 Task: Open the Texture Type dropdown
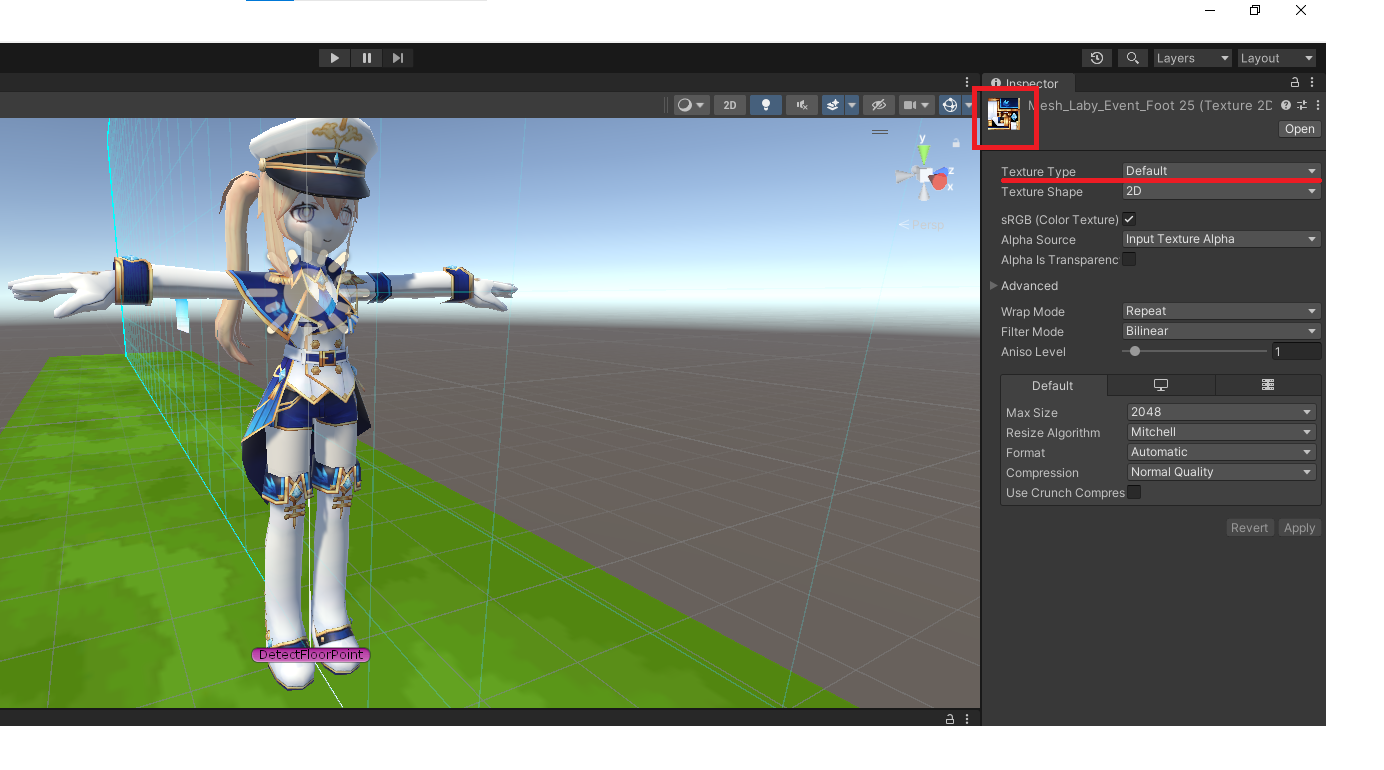[1222, 171]
